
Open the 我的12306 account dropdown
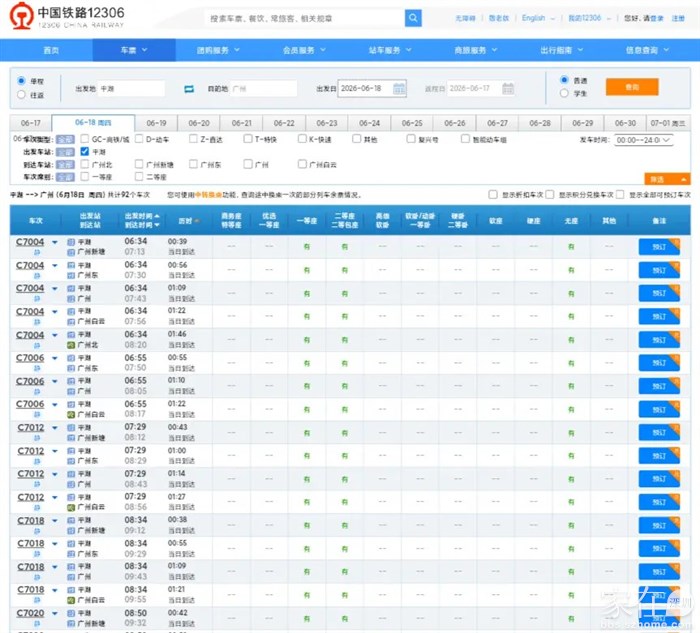[589, 18]
